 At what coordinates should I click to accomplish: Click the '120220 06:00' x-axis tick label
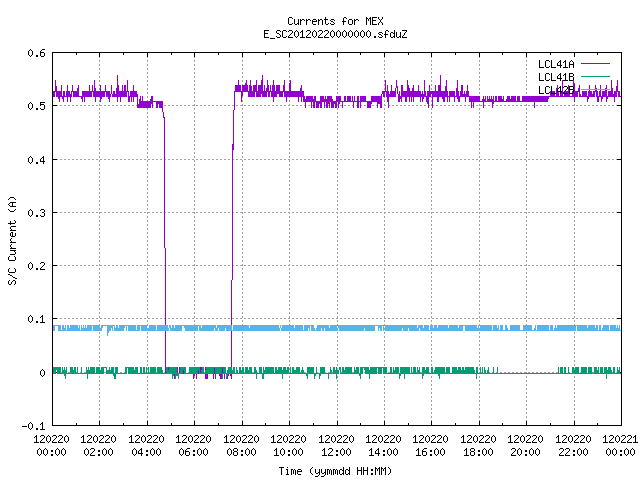(x=193, y=446)
